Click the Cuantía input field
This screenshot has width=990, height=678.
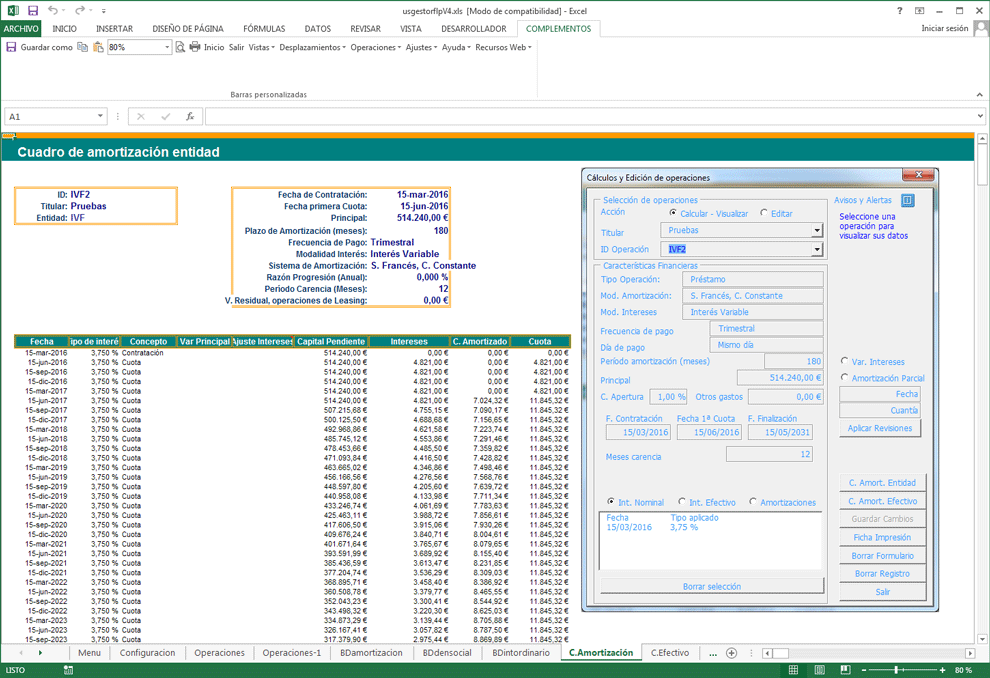coord(880,410)
